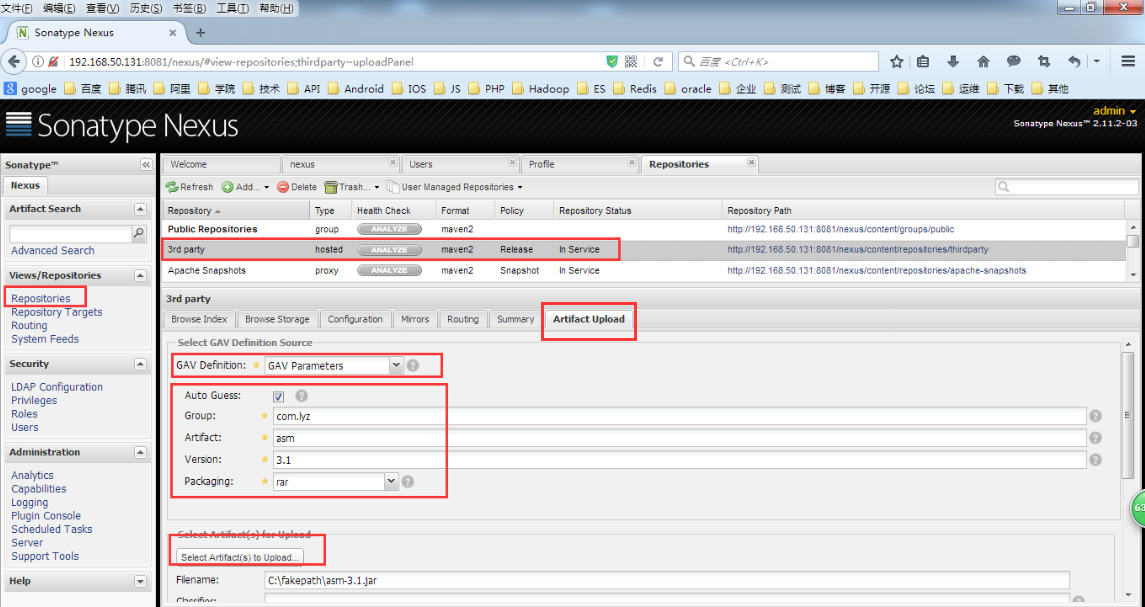The height and width of the screenshot is (607, 1145).
Task: Close the Repositories panel tab
Action: tap(751, 162)
